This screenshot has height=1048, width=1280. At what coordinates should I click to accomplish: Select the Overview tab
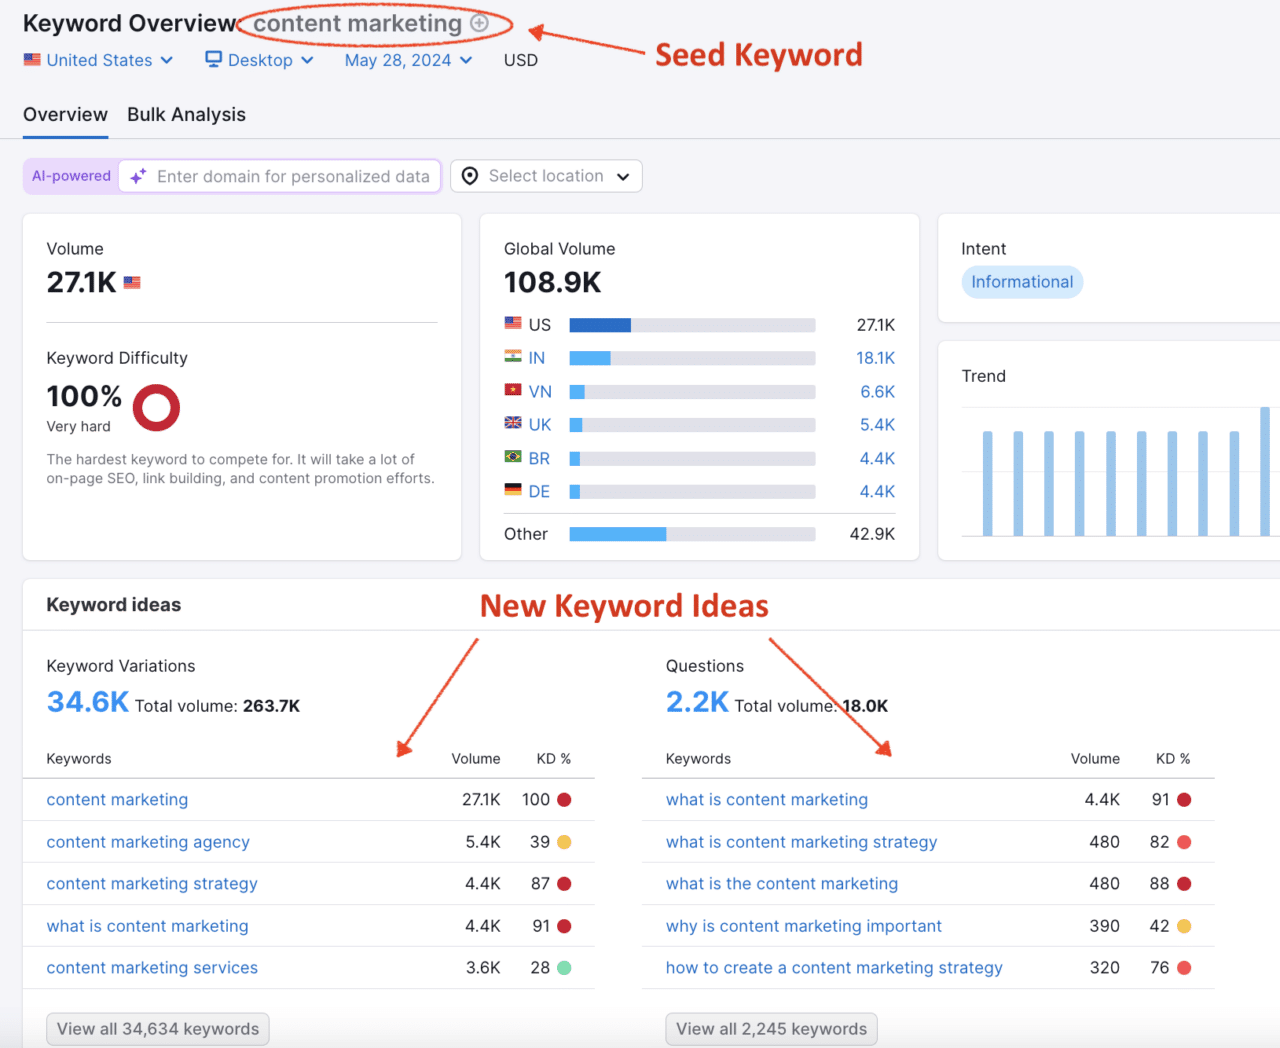(65, 114)
